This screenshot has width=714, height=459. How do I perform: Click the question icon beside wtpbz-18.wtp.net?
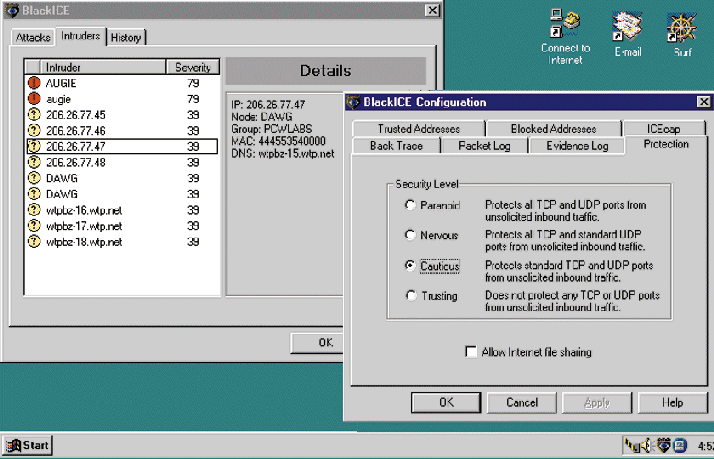[x=34, y=242]
